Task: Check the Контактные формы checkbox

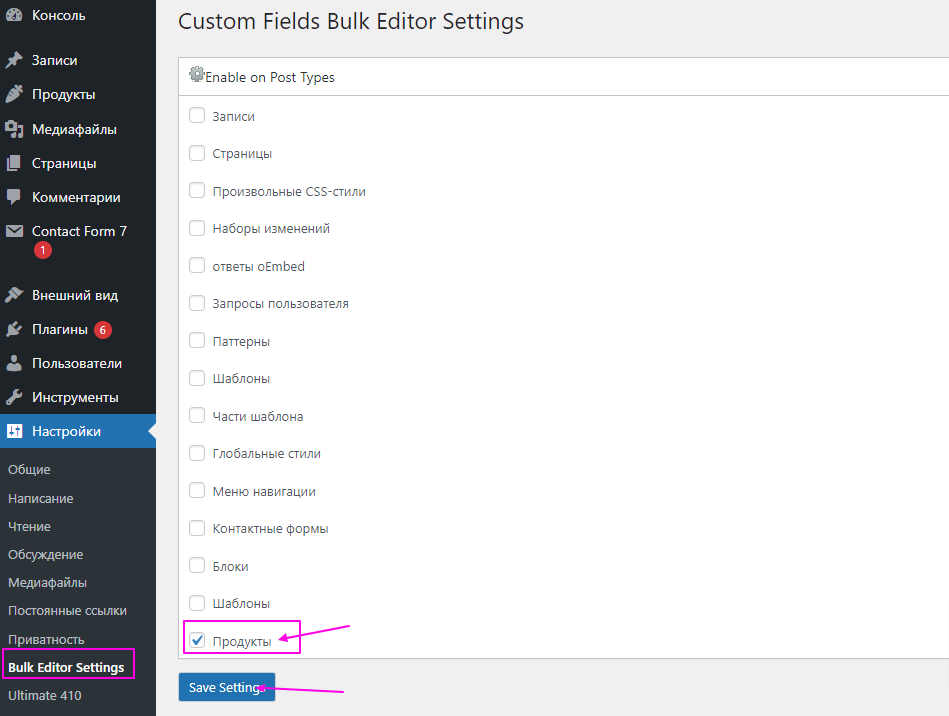Action: point(197,528)
